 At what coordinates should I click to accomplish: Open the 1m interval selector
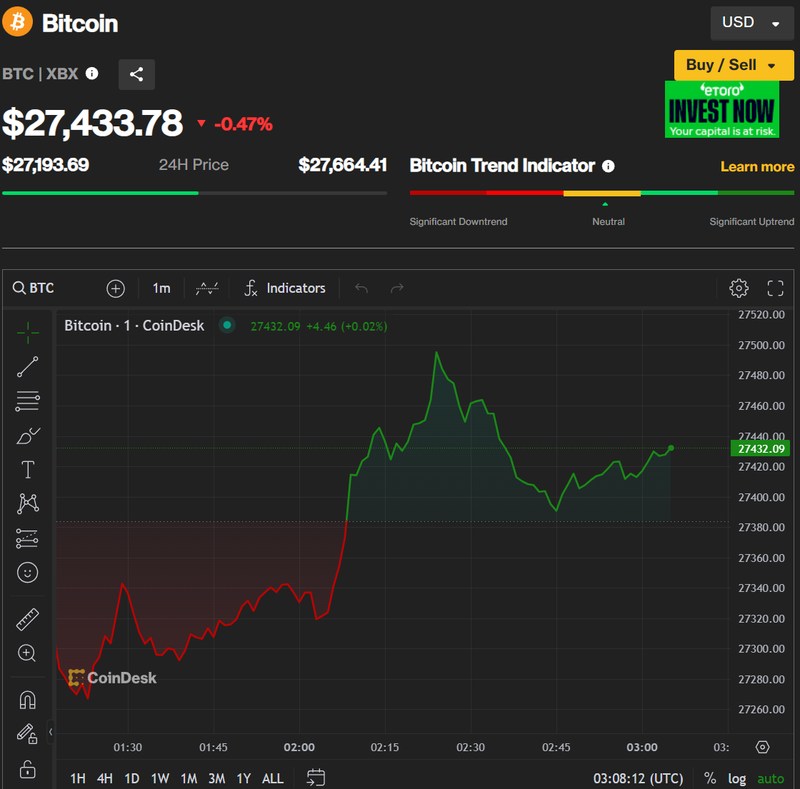[161, 288]
